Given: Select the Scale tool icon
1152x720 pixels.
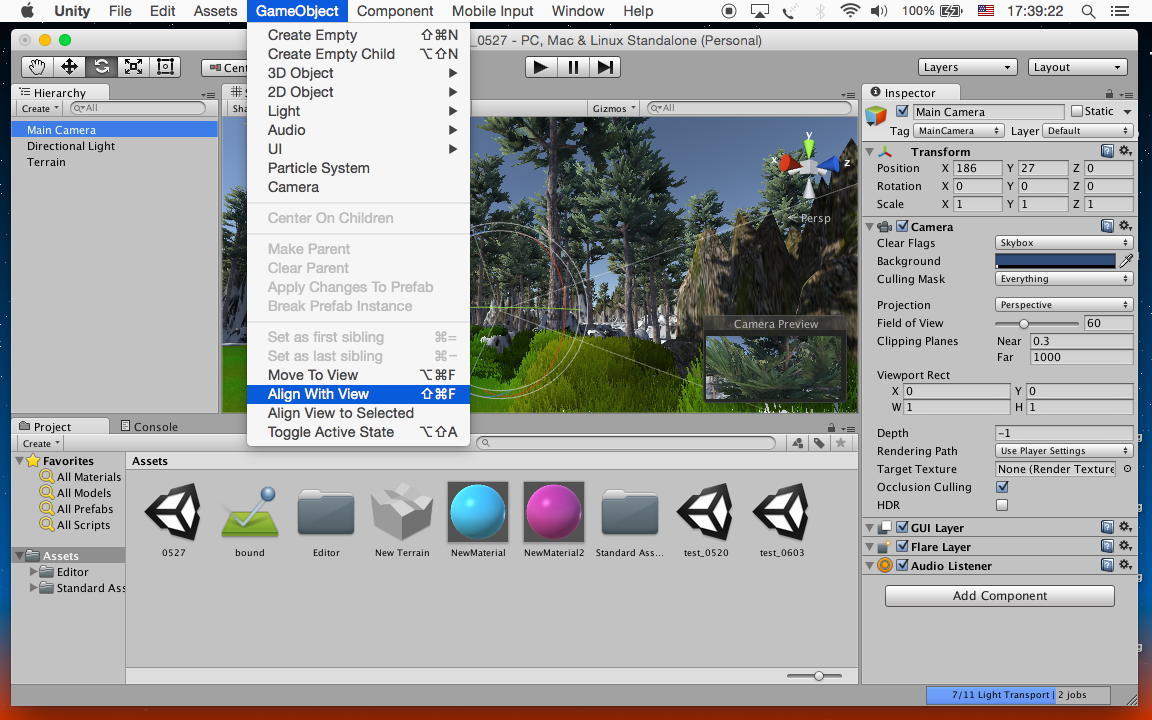Looking at the screenshot, I should pos(133,67).
